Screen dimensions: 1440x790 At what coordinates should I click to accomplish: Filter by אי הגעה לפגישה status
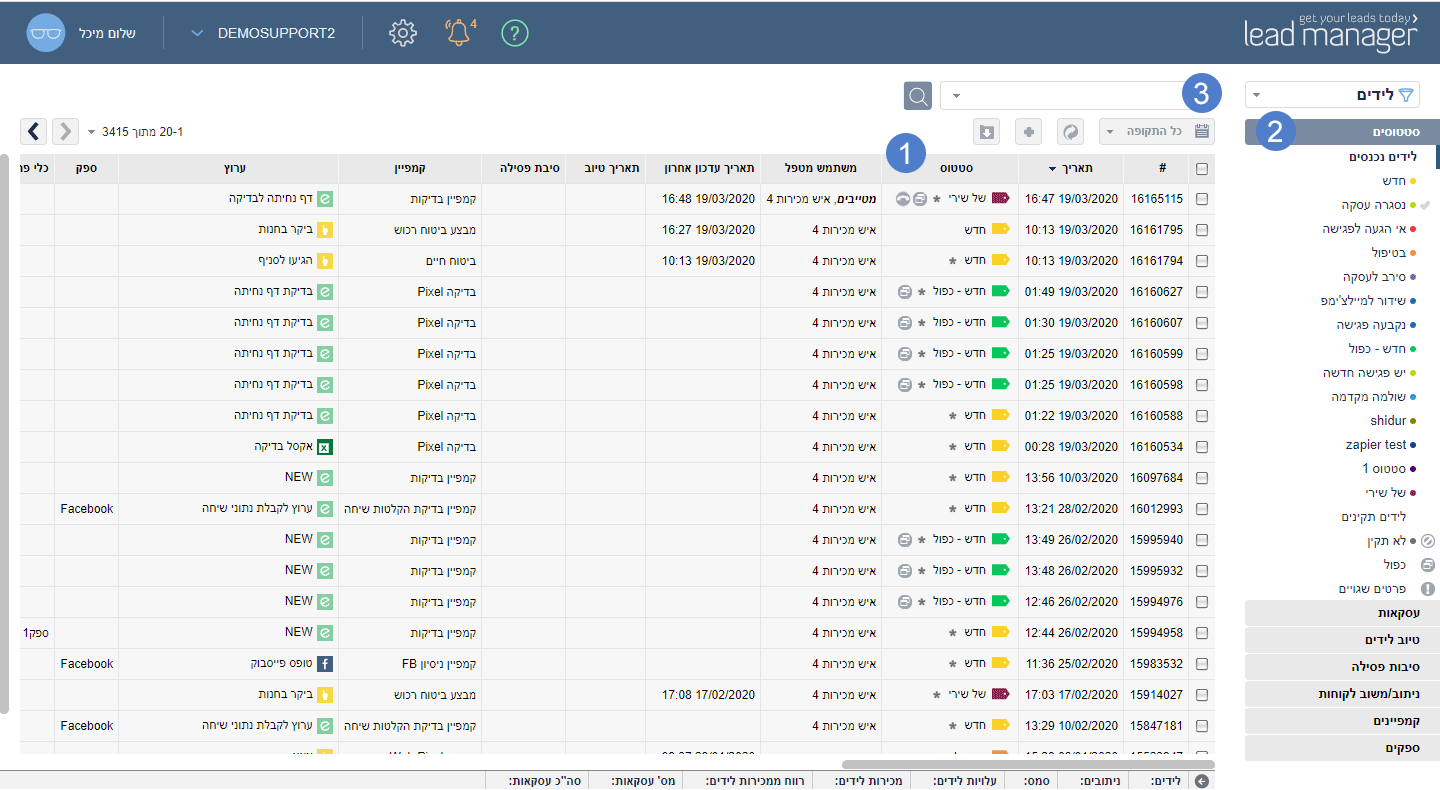(x=1365, y=229)
